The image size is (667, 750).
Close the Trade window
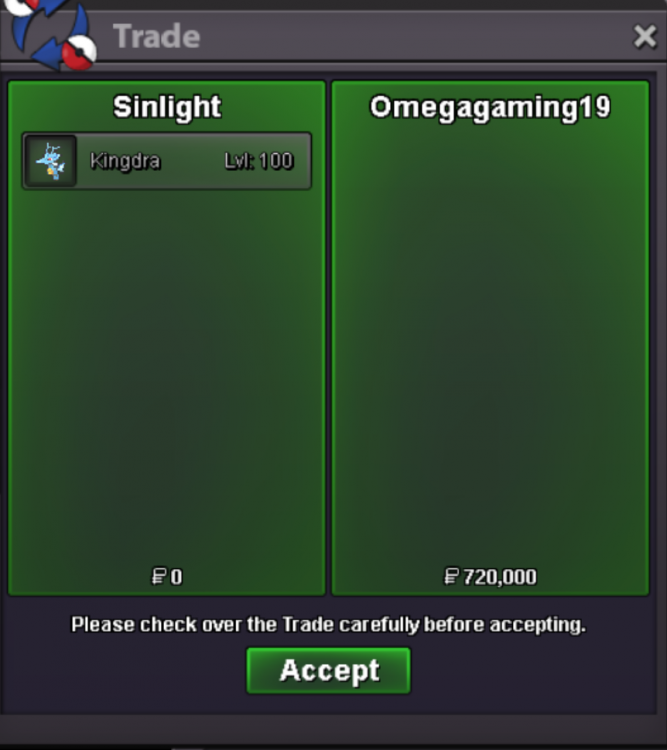click(645, 36)
